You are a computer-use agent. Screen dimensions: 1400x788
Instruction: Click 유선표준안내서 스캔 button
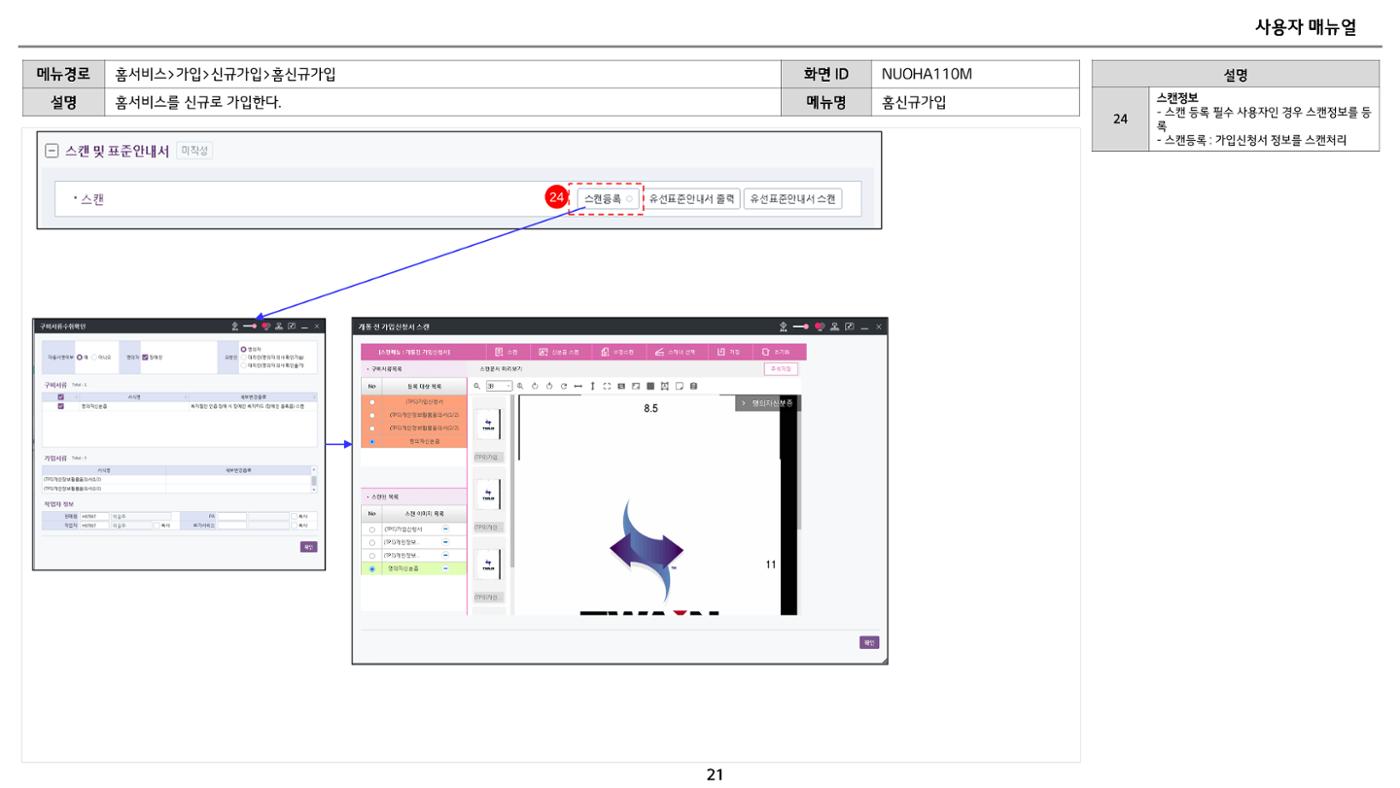(x=793, y=199)
